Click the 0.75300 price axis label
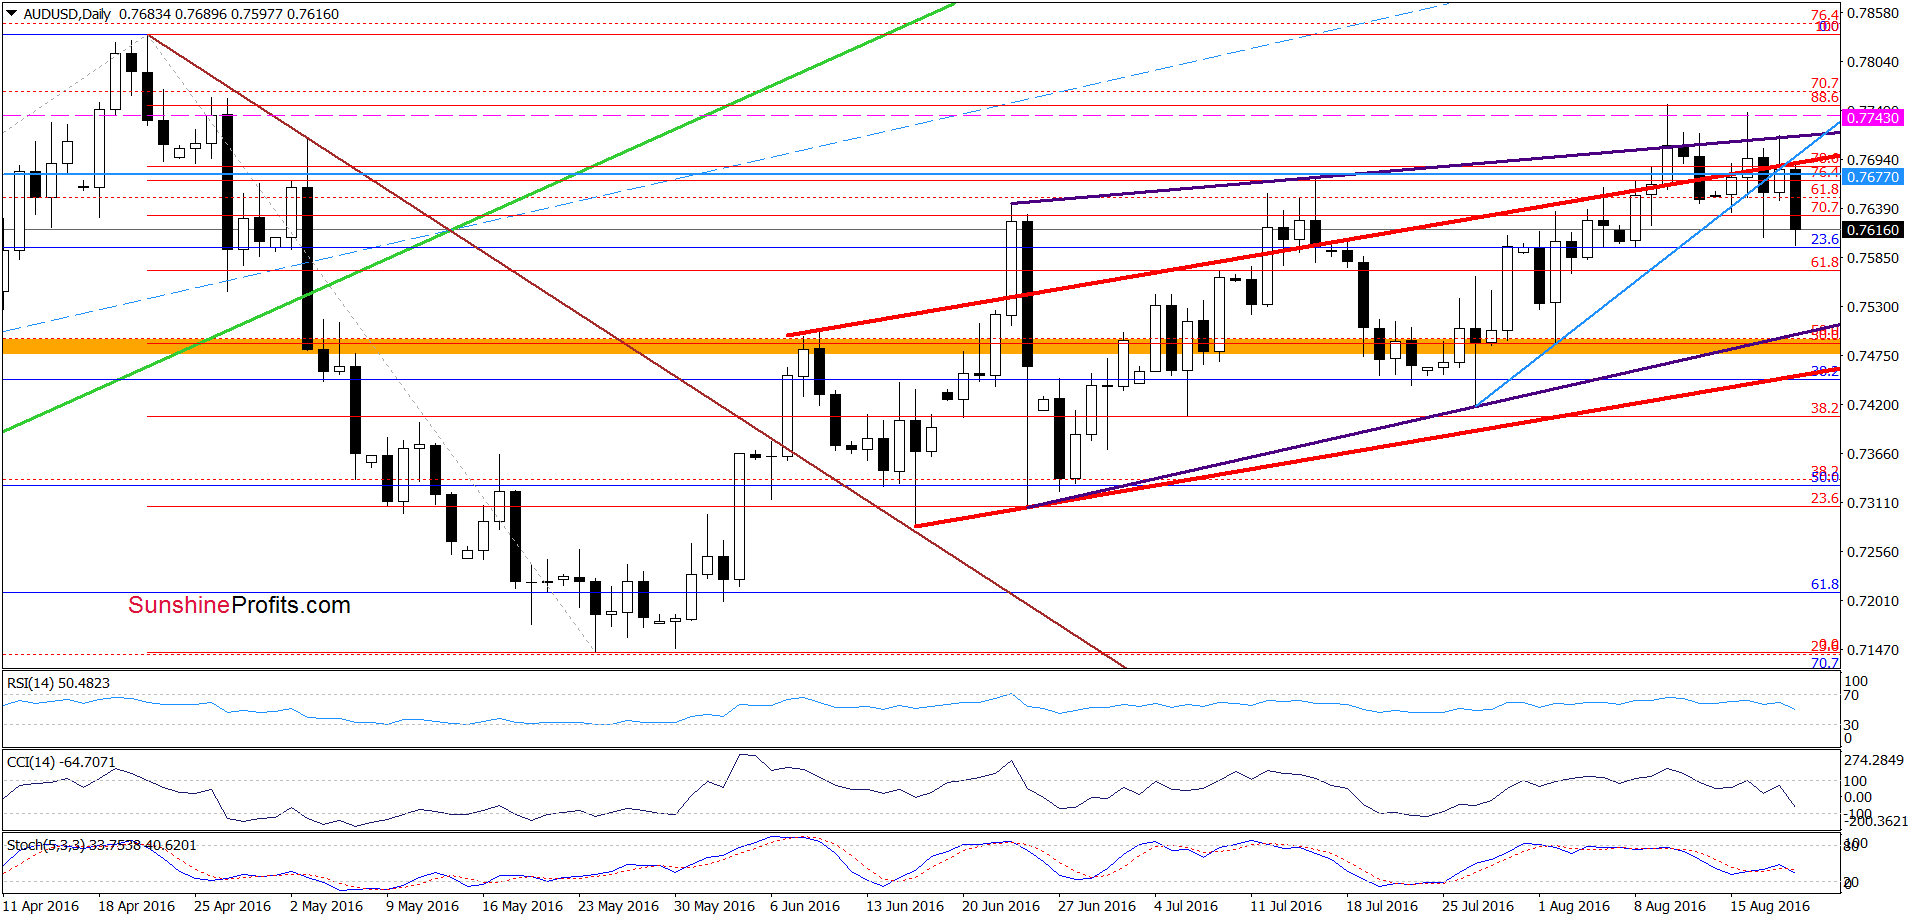This screenshot has width=1908, height=920. click(x=1872, y=307)
